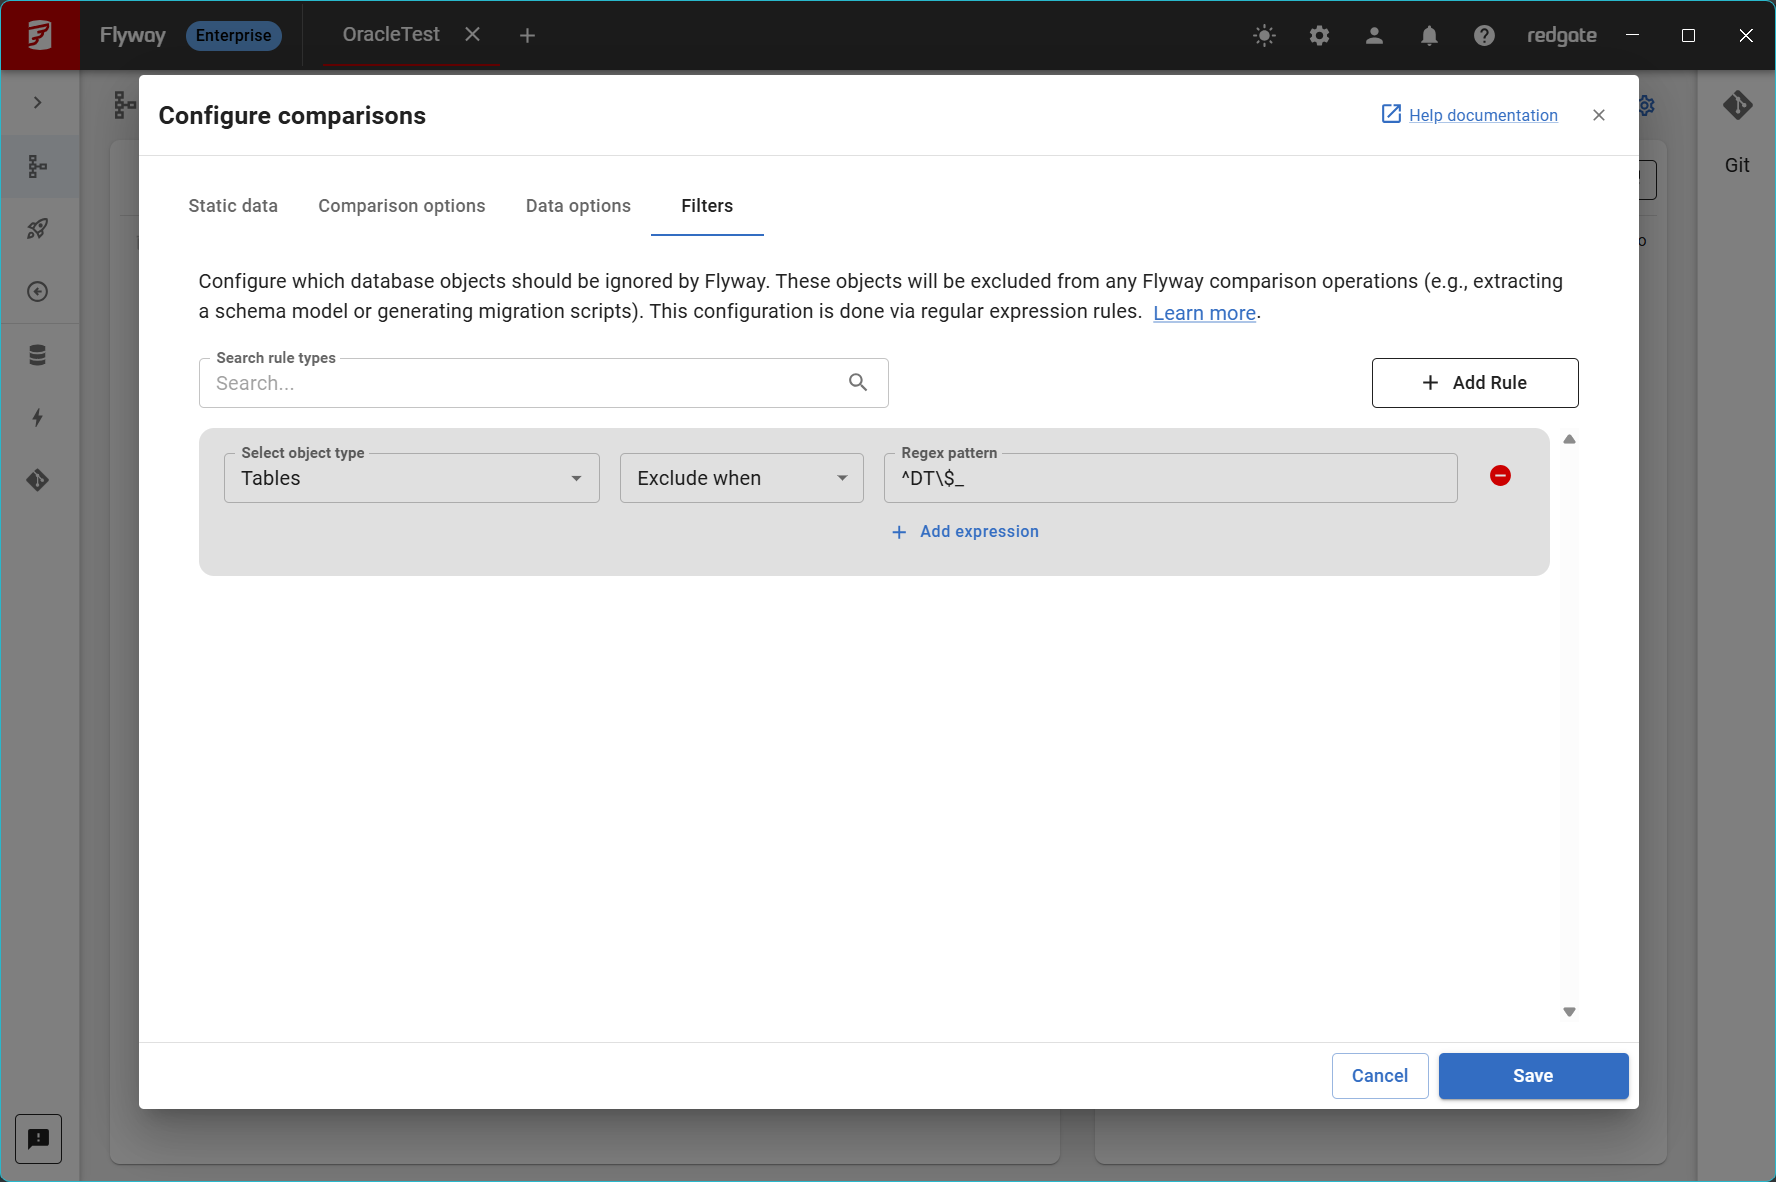Click the search magnifier icon

pyautogui.click(x=858, y=382)
